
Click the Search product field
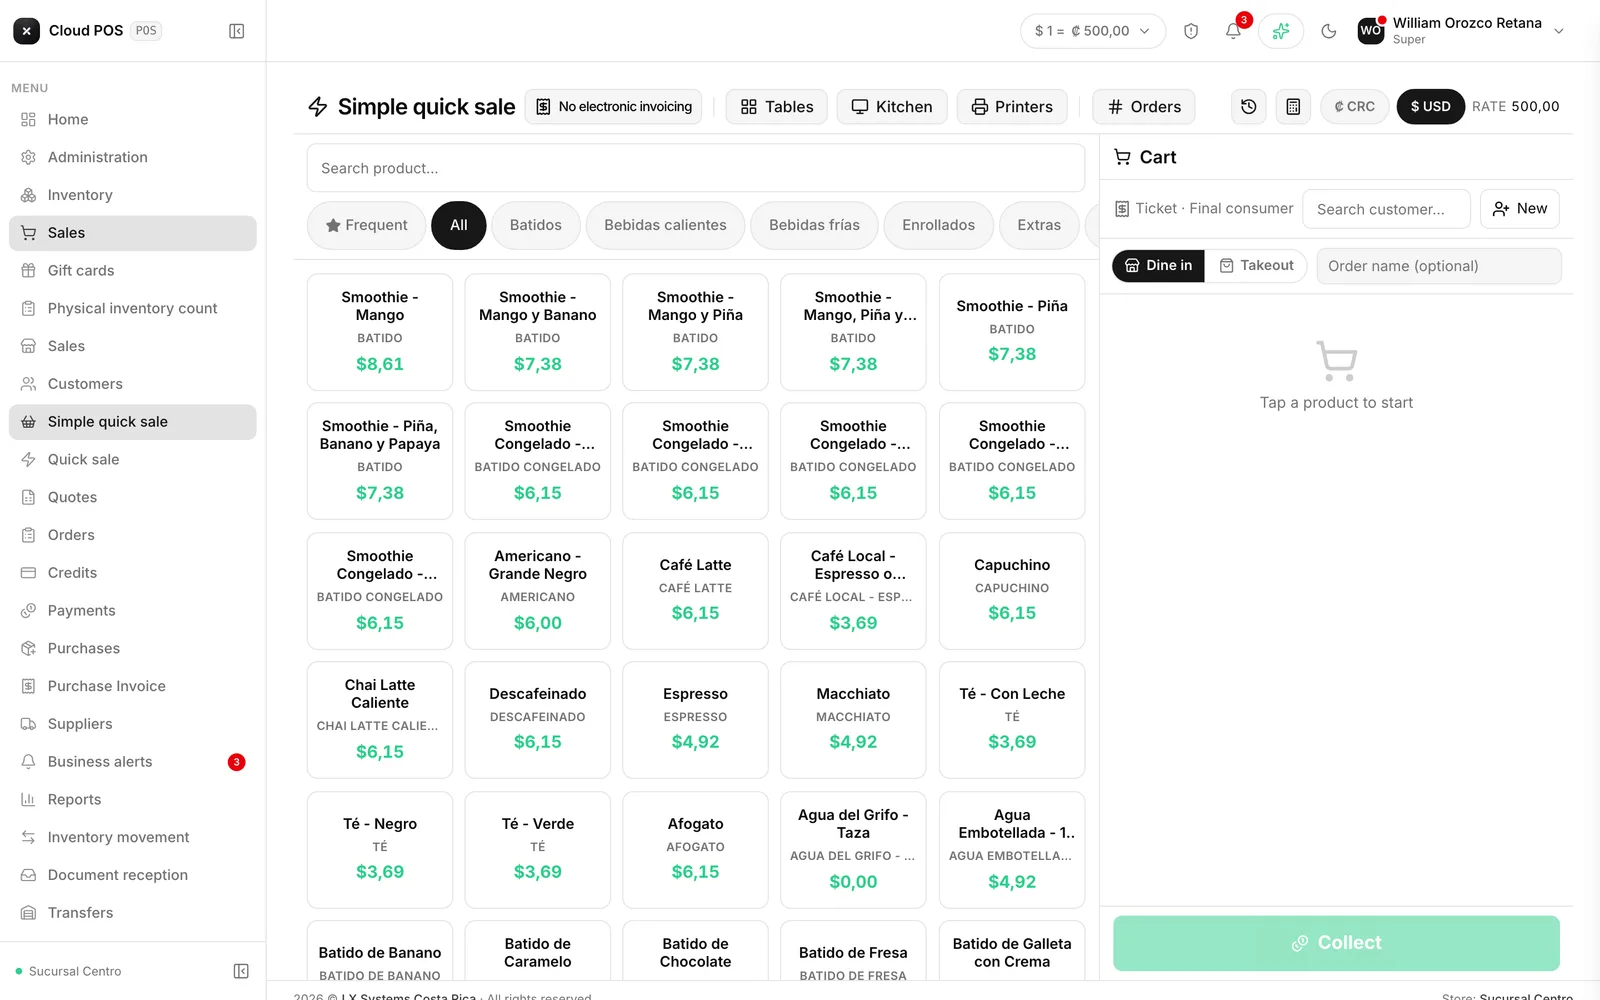(x=696, y=168)
